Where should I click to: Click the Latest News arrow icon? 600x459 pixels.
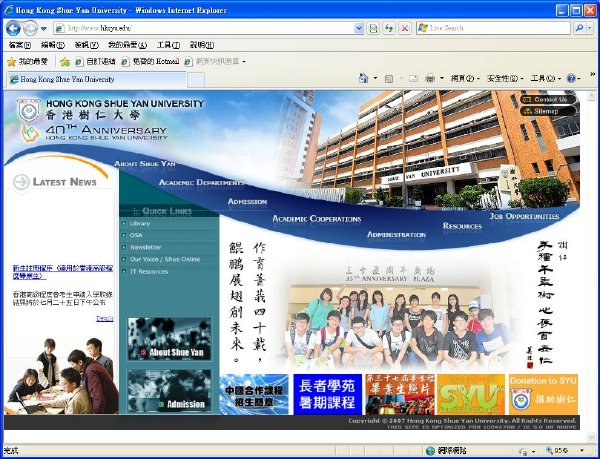(x=21, y=182)
